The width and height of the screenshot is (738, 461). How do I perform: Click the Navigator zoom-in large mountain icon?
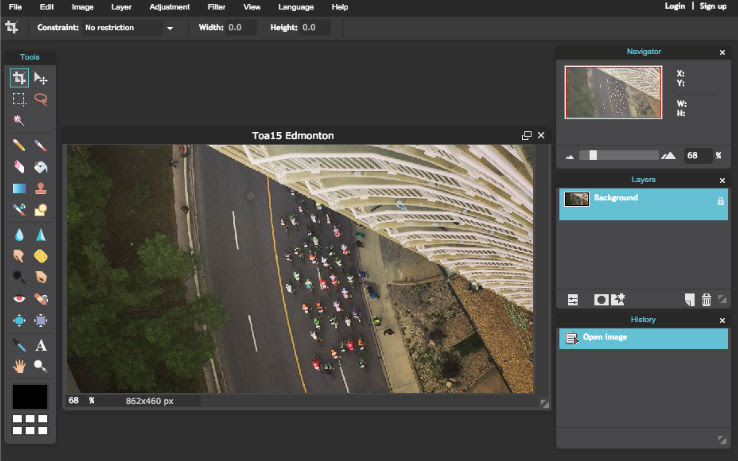pyautogui.click(x=668, y=155)
